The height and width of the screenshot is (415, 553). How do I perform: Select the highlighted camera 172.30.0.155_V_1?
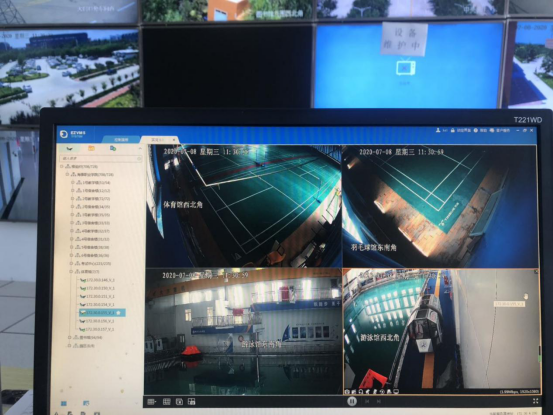click(x=102, y=313)
